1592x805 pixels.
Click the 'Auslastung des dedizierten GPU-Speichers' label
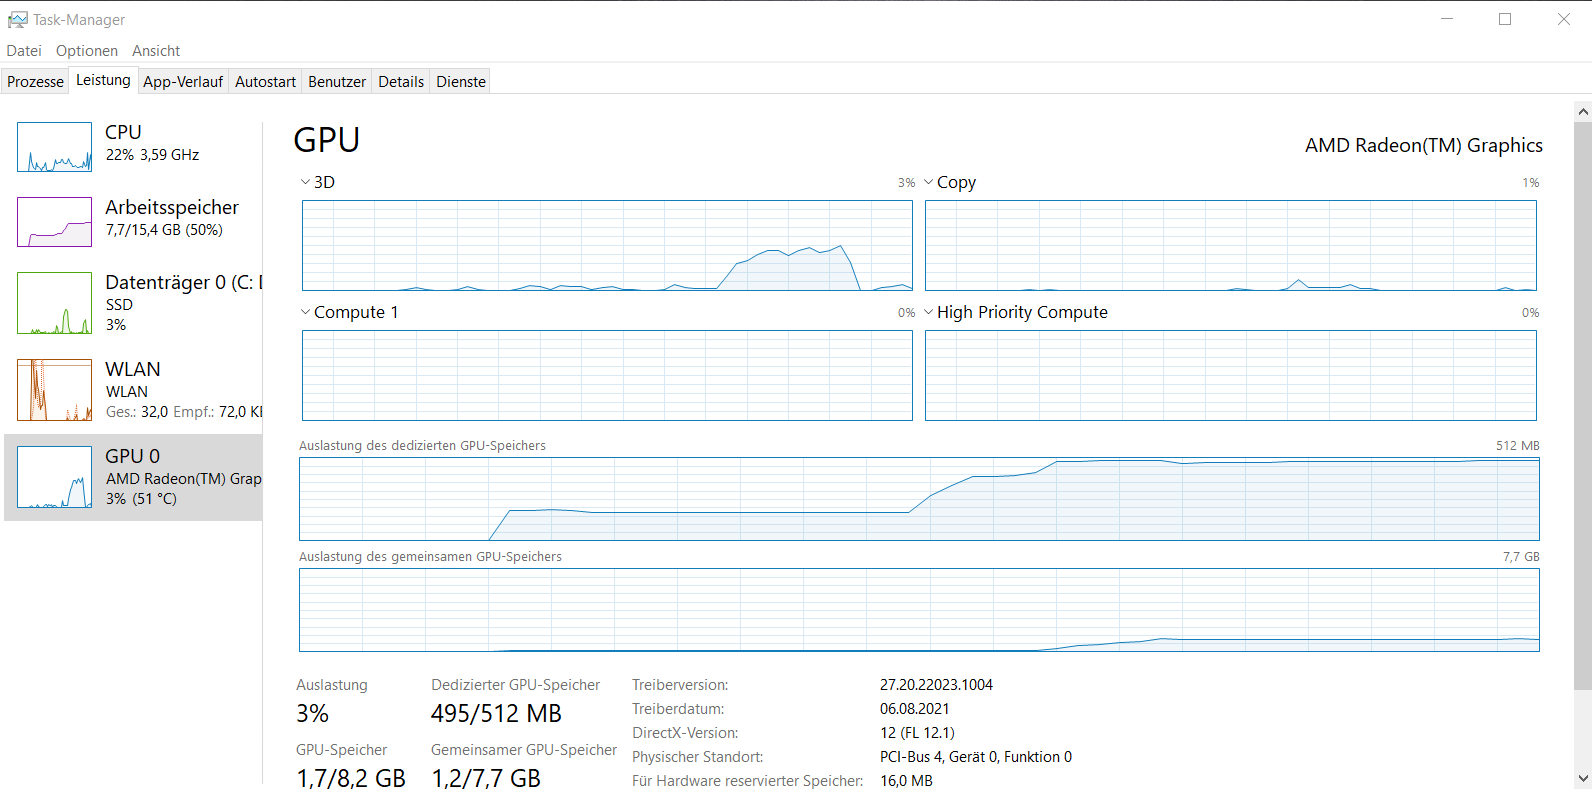pyautogui.click(x=422, y=446)
